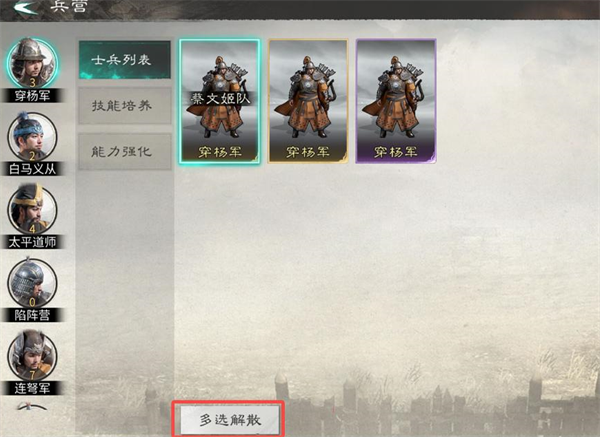
Task: Select the 陷阵营 portrait icon
Action: [x=32, y=282]
